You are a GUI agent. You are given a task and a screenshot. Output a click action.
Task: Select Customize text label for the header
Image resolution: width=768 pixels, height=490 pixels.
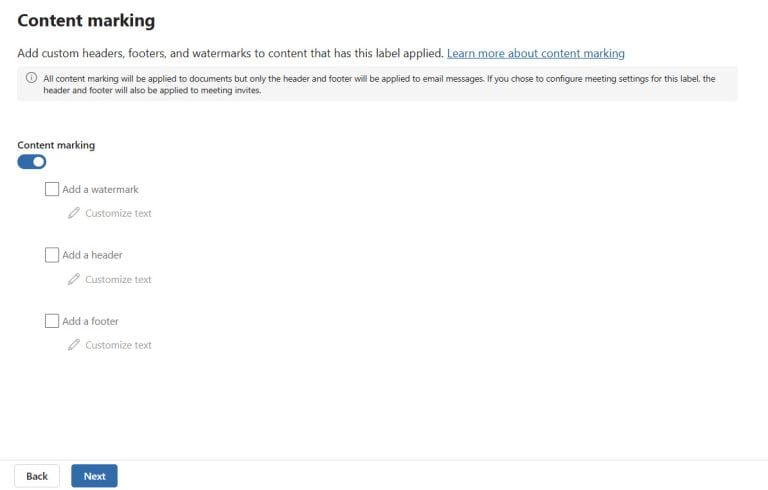[x=118, y=279]
